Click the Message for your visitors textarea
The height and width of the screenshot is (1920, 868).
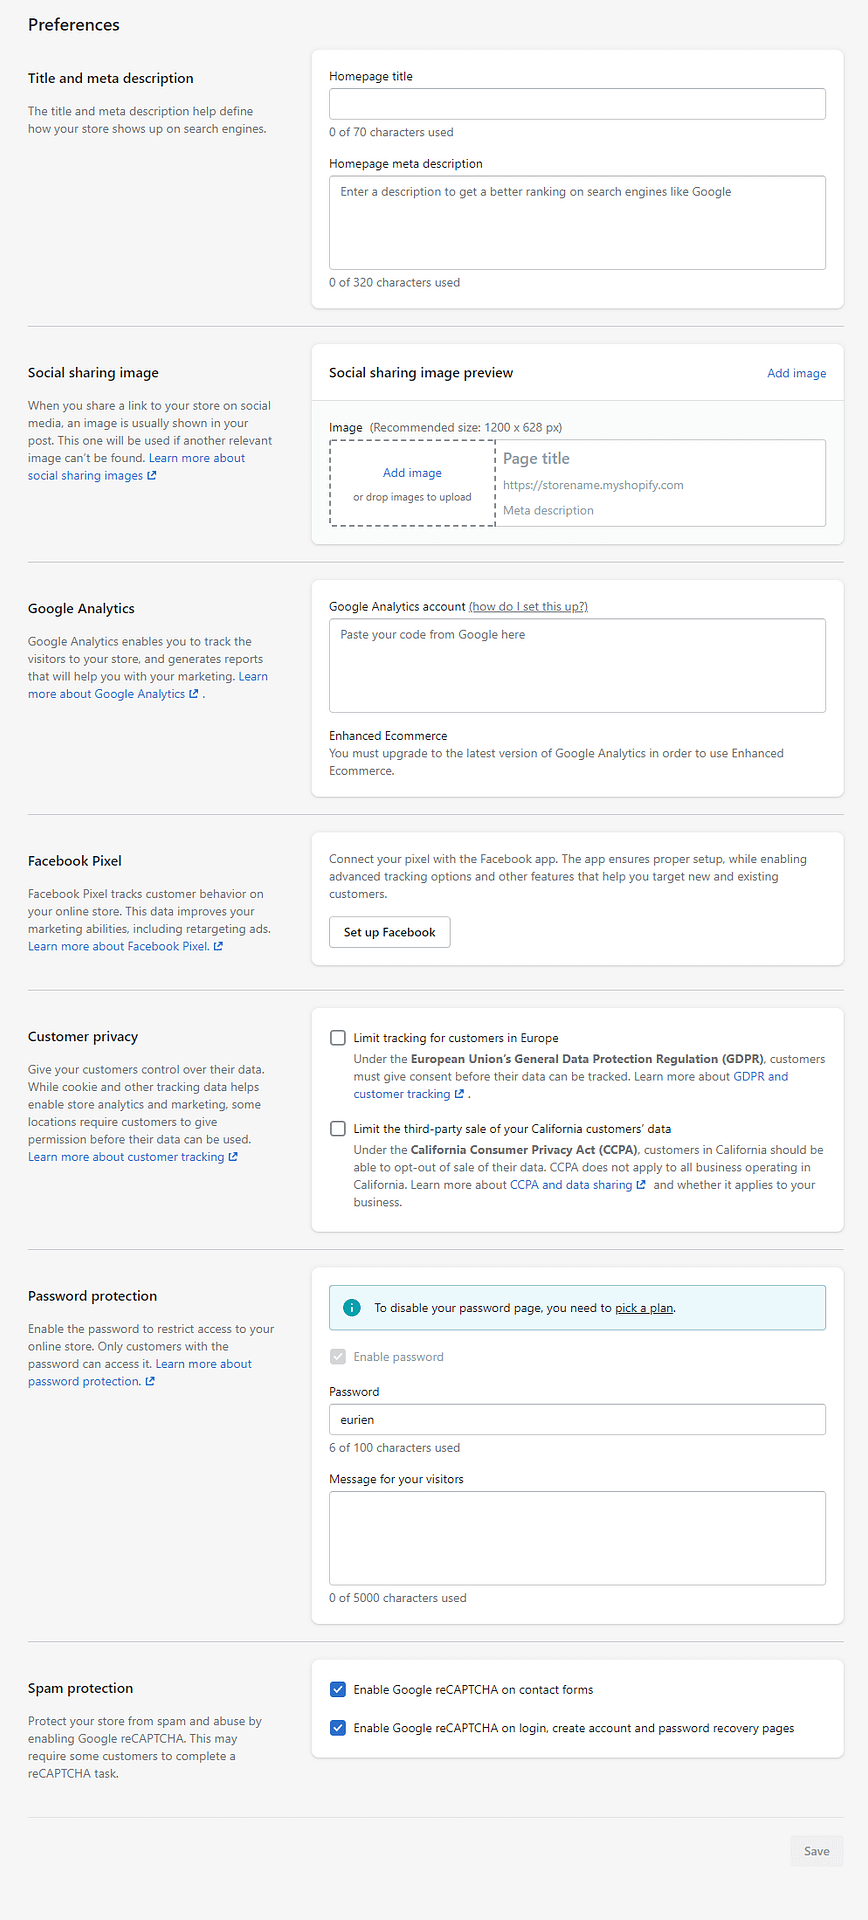pos(577,1538)
